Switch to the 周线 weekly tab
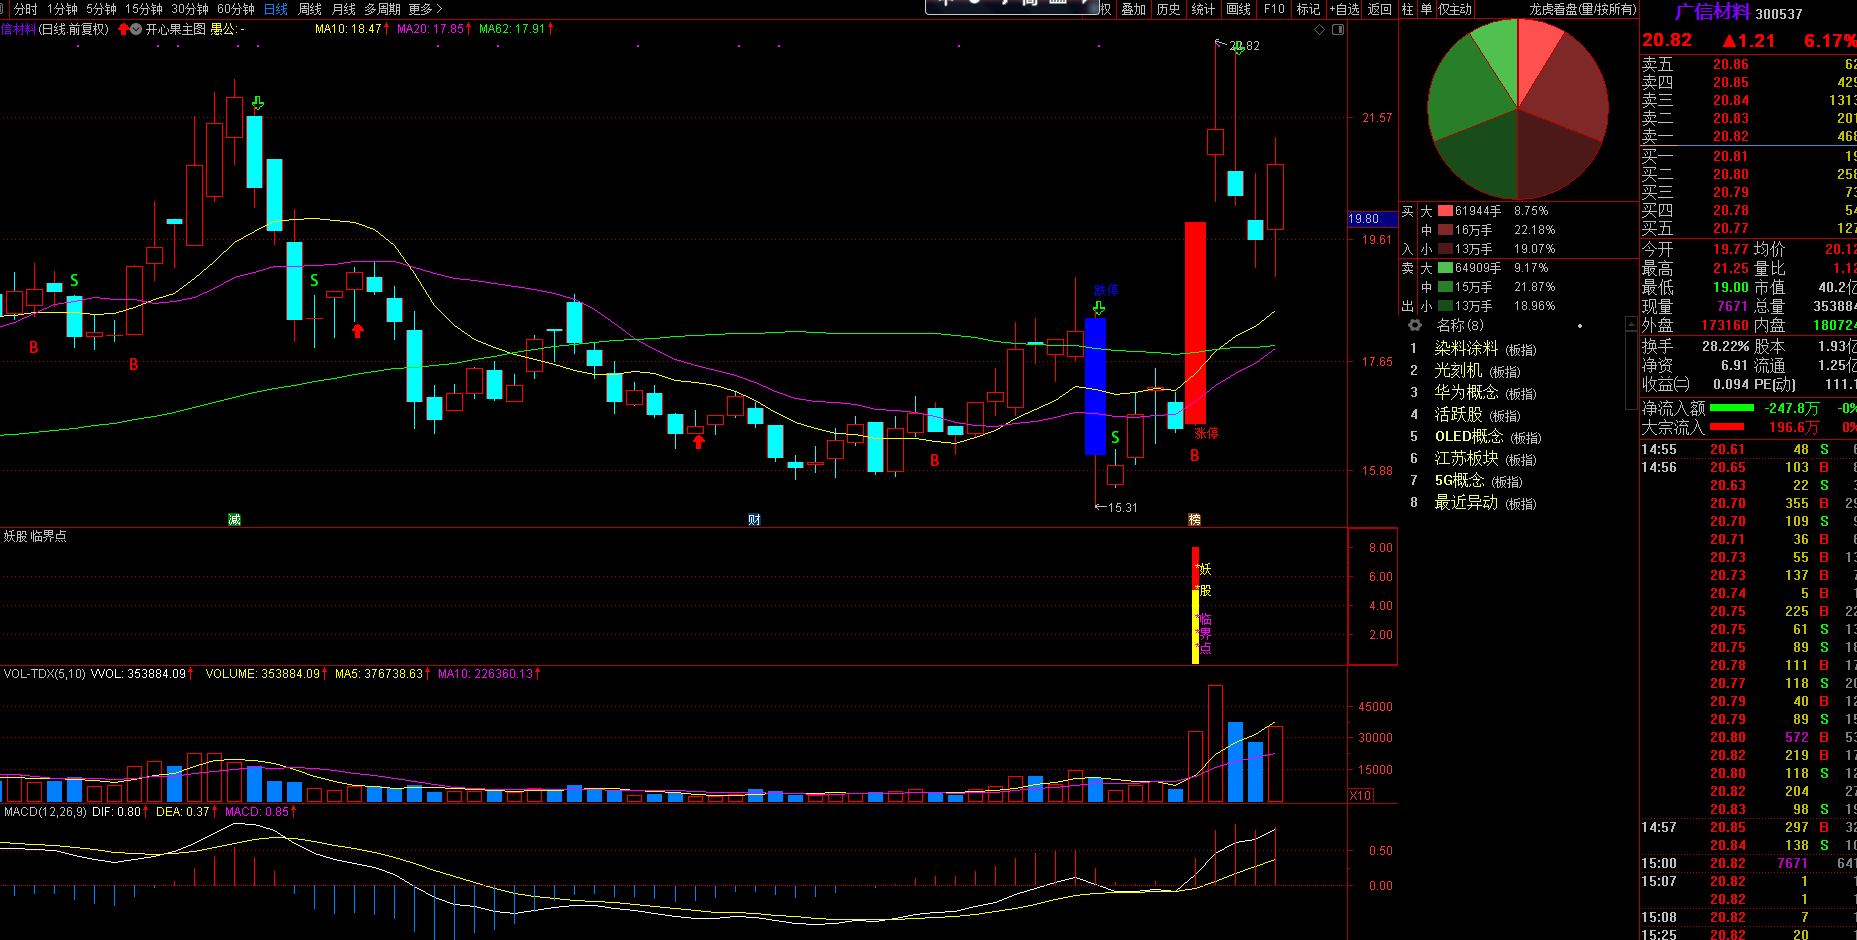 pyautogui.click(x=310, y=9)
